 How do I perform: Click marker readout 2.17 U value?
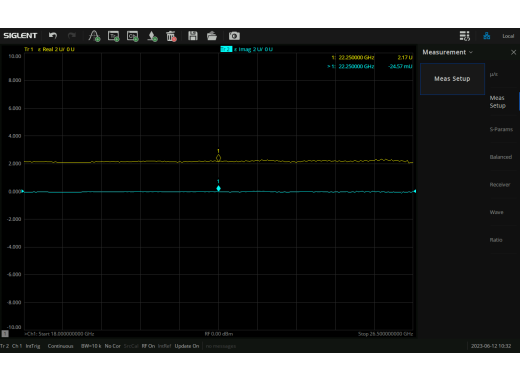coord(405,58)
